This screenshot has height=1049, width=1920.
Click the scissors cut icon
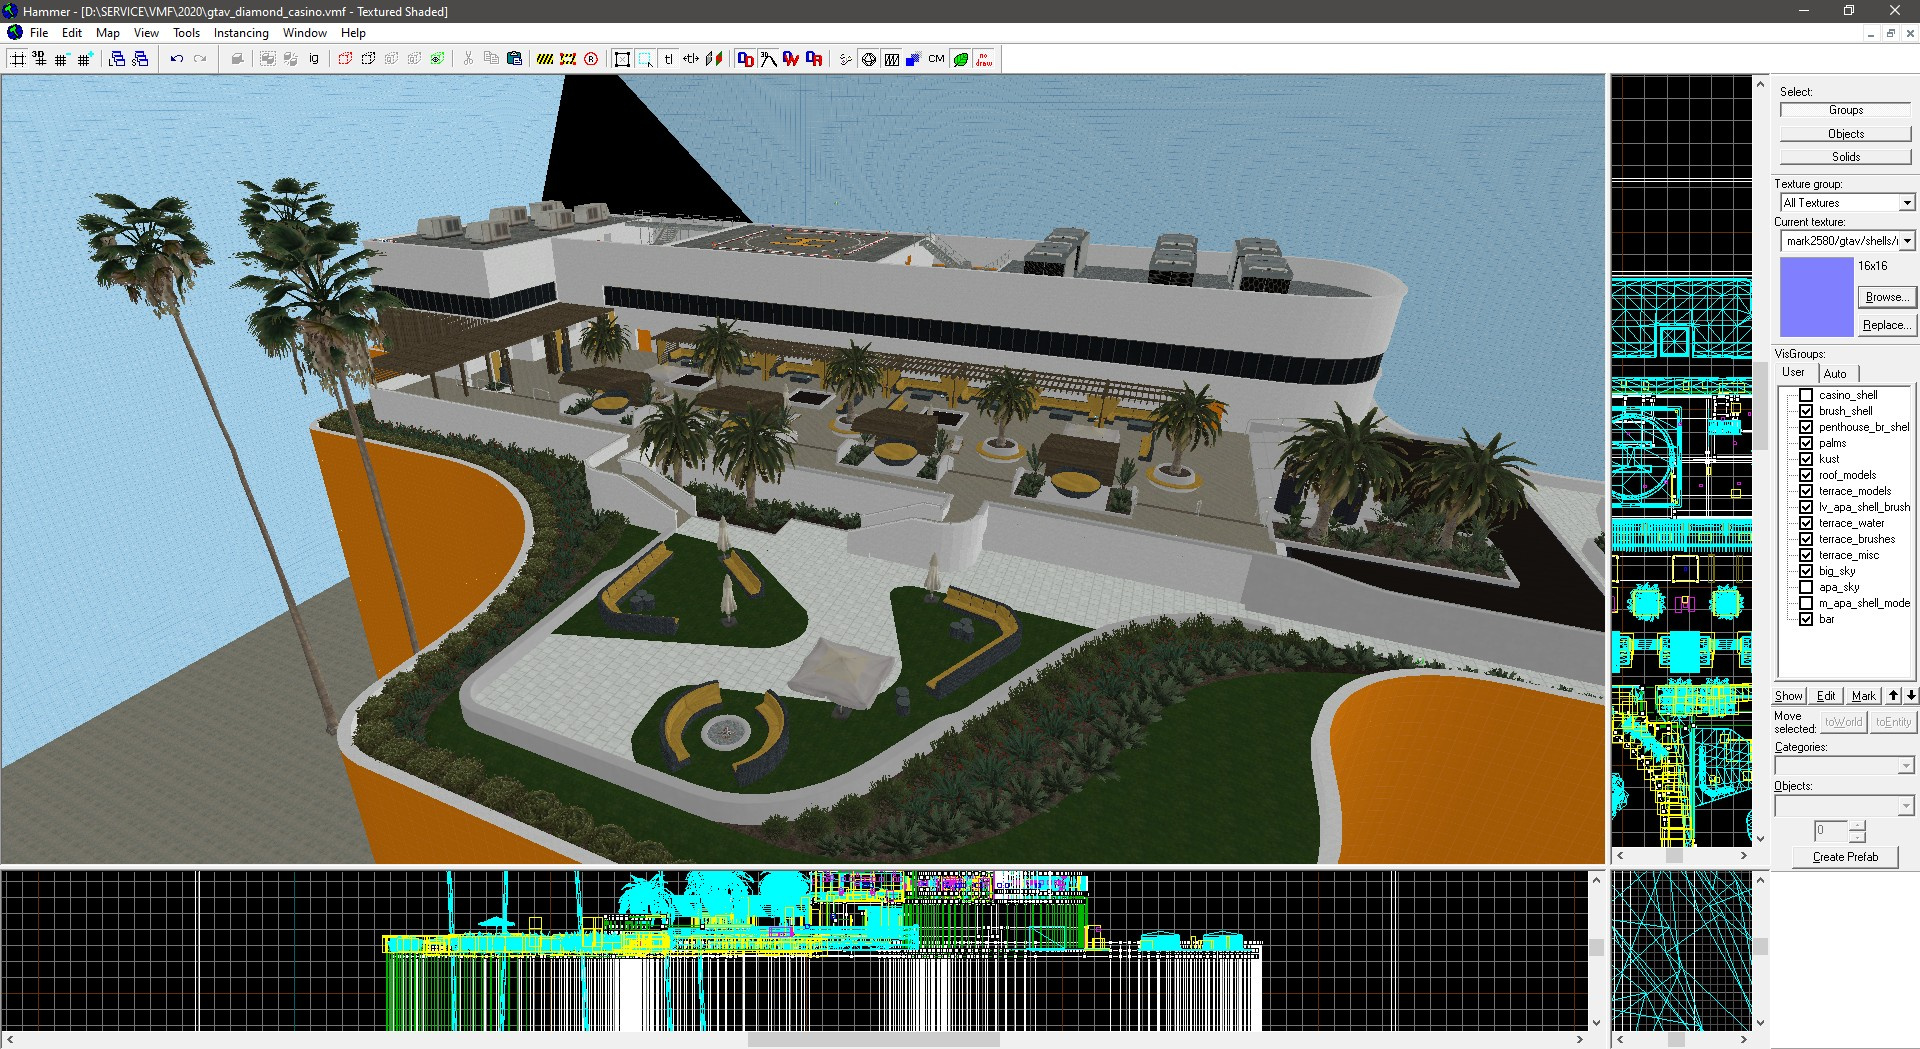pyautogui.click(x=468, y=59)
